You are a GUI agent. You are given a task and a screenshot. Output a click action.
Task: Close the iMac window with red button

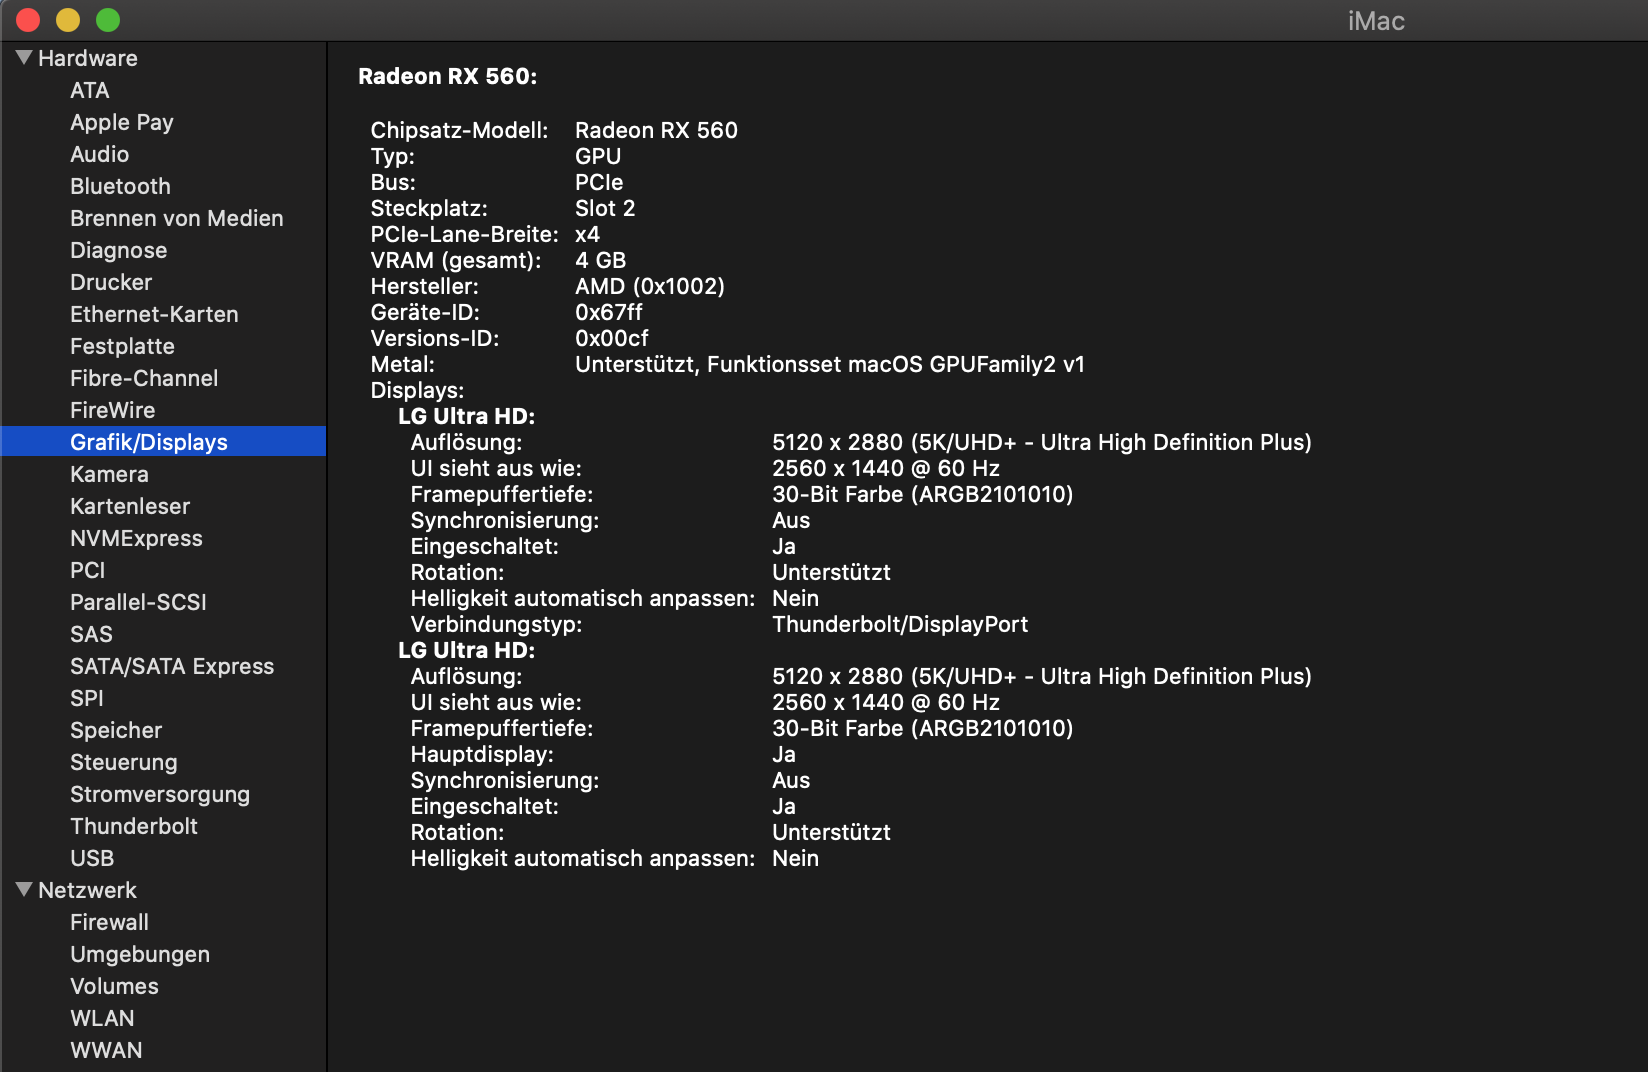[x=28, y=20]
